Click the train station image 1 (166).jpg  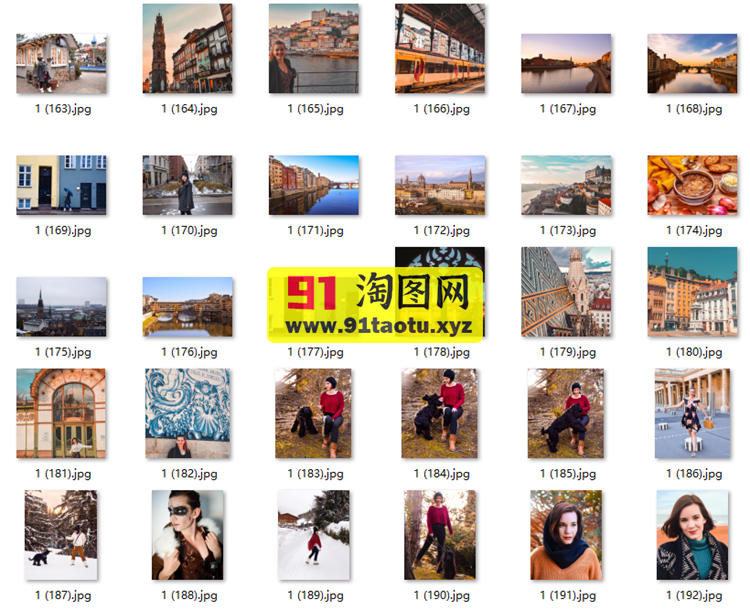(440, 48)
